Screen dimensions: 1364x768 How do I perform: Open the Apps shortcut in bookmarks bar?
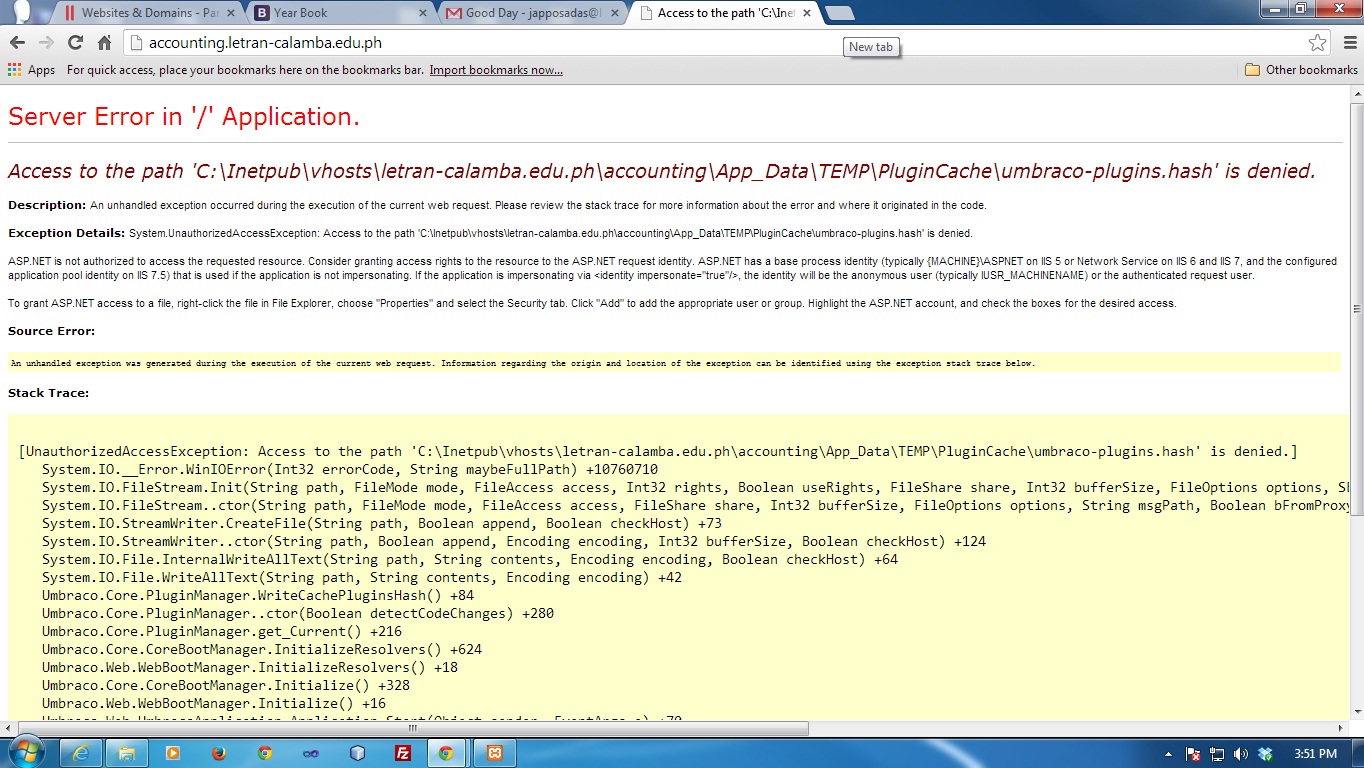[31, 70]
